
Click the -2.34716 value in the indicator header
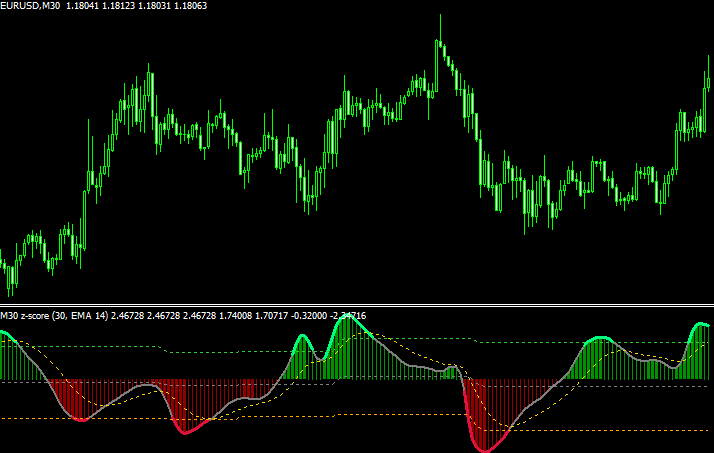344,316
